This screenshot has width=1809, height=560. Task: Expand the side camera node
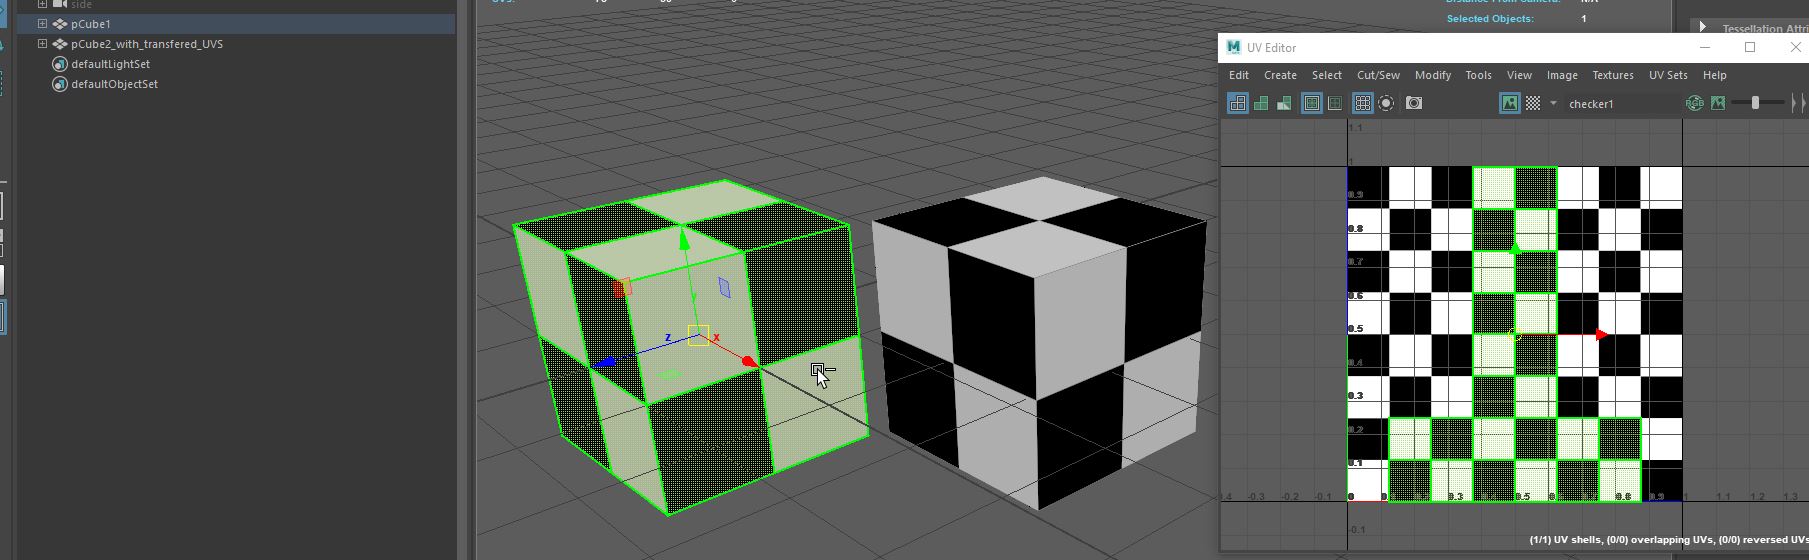coord(42,4)
